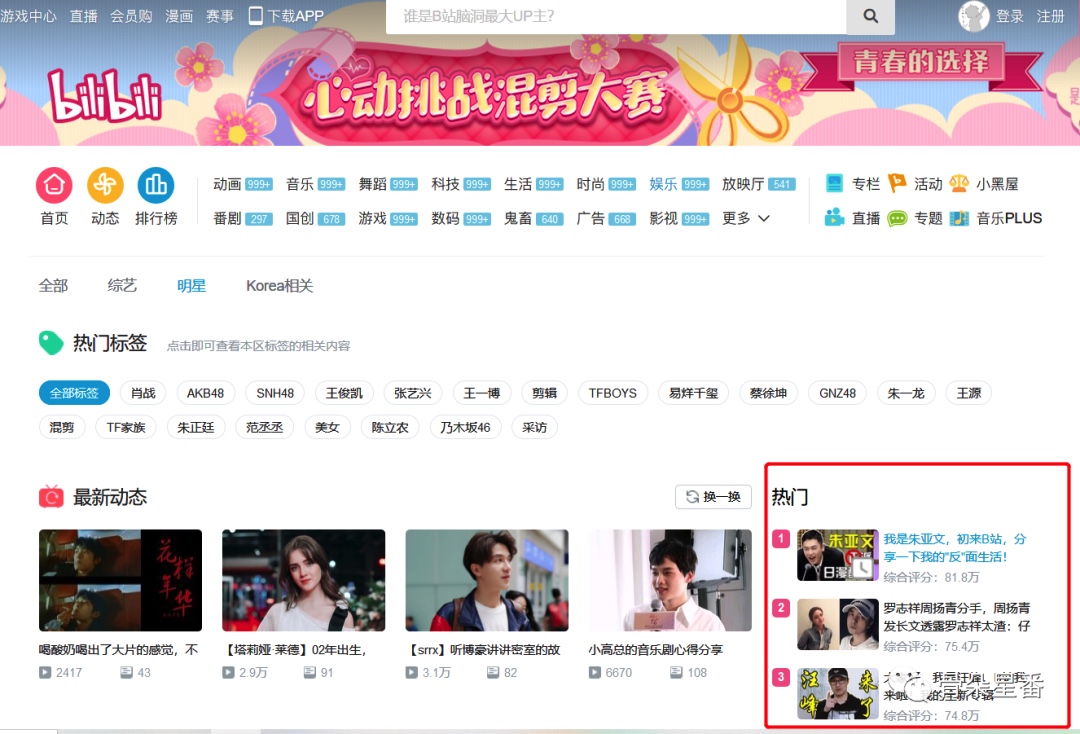
Task: Select the 全部标签 tag filter
Action: (x=74, y=393)
